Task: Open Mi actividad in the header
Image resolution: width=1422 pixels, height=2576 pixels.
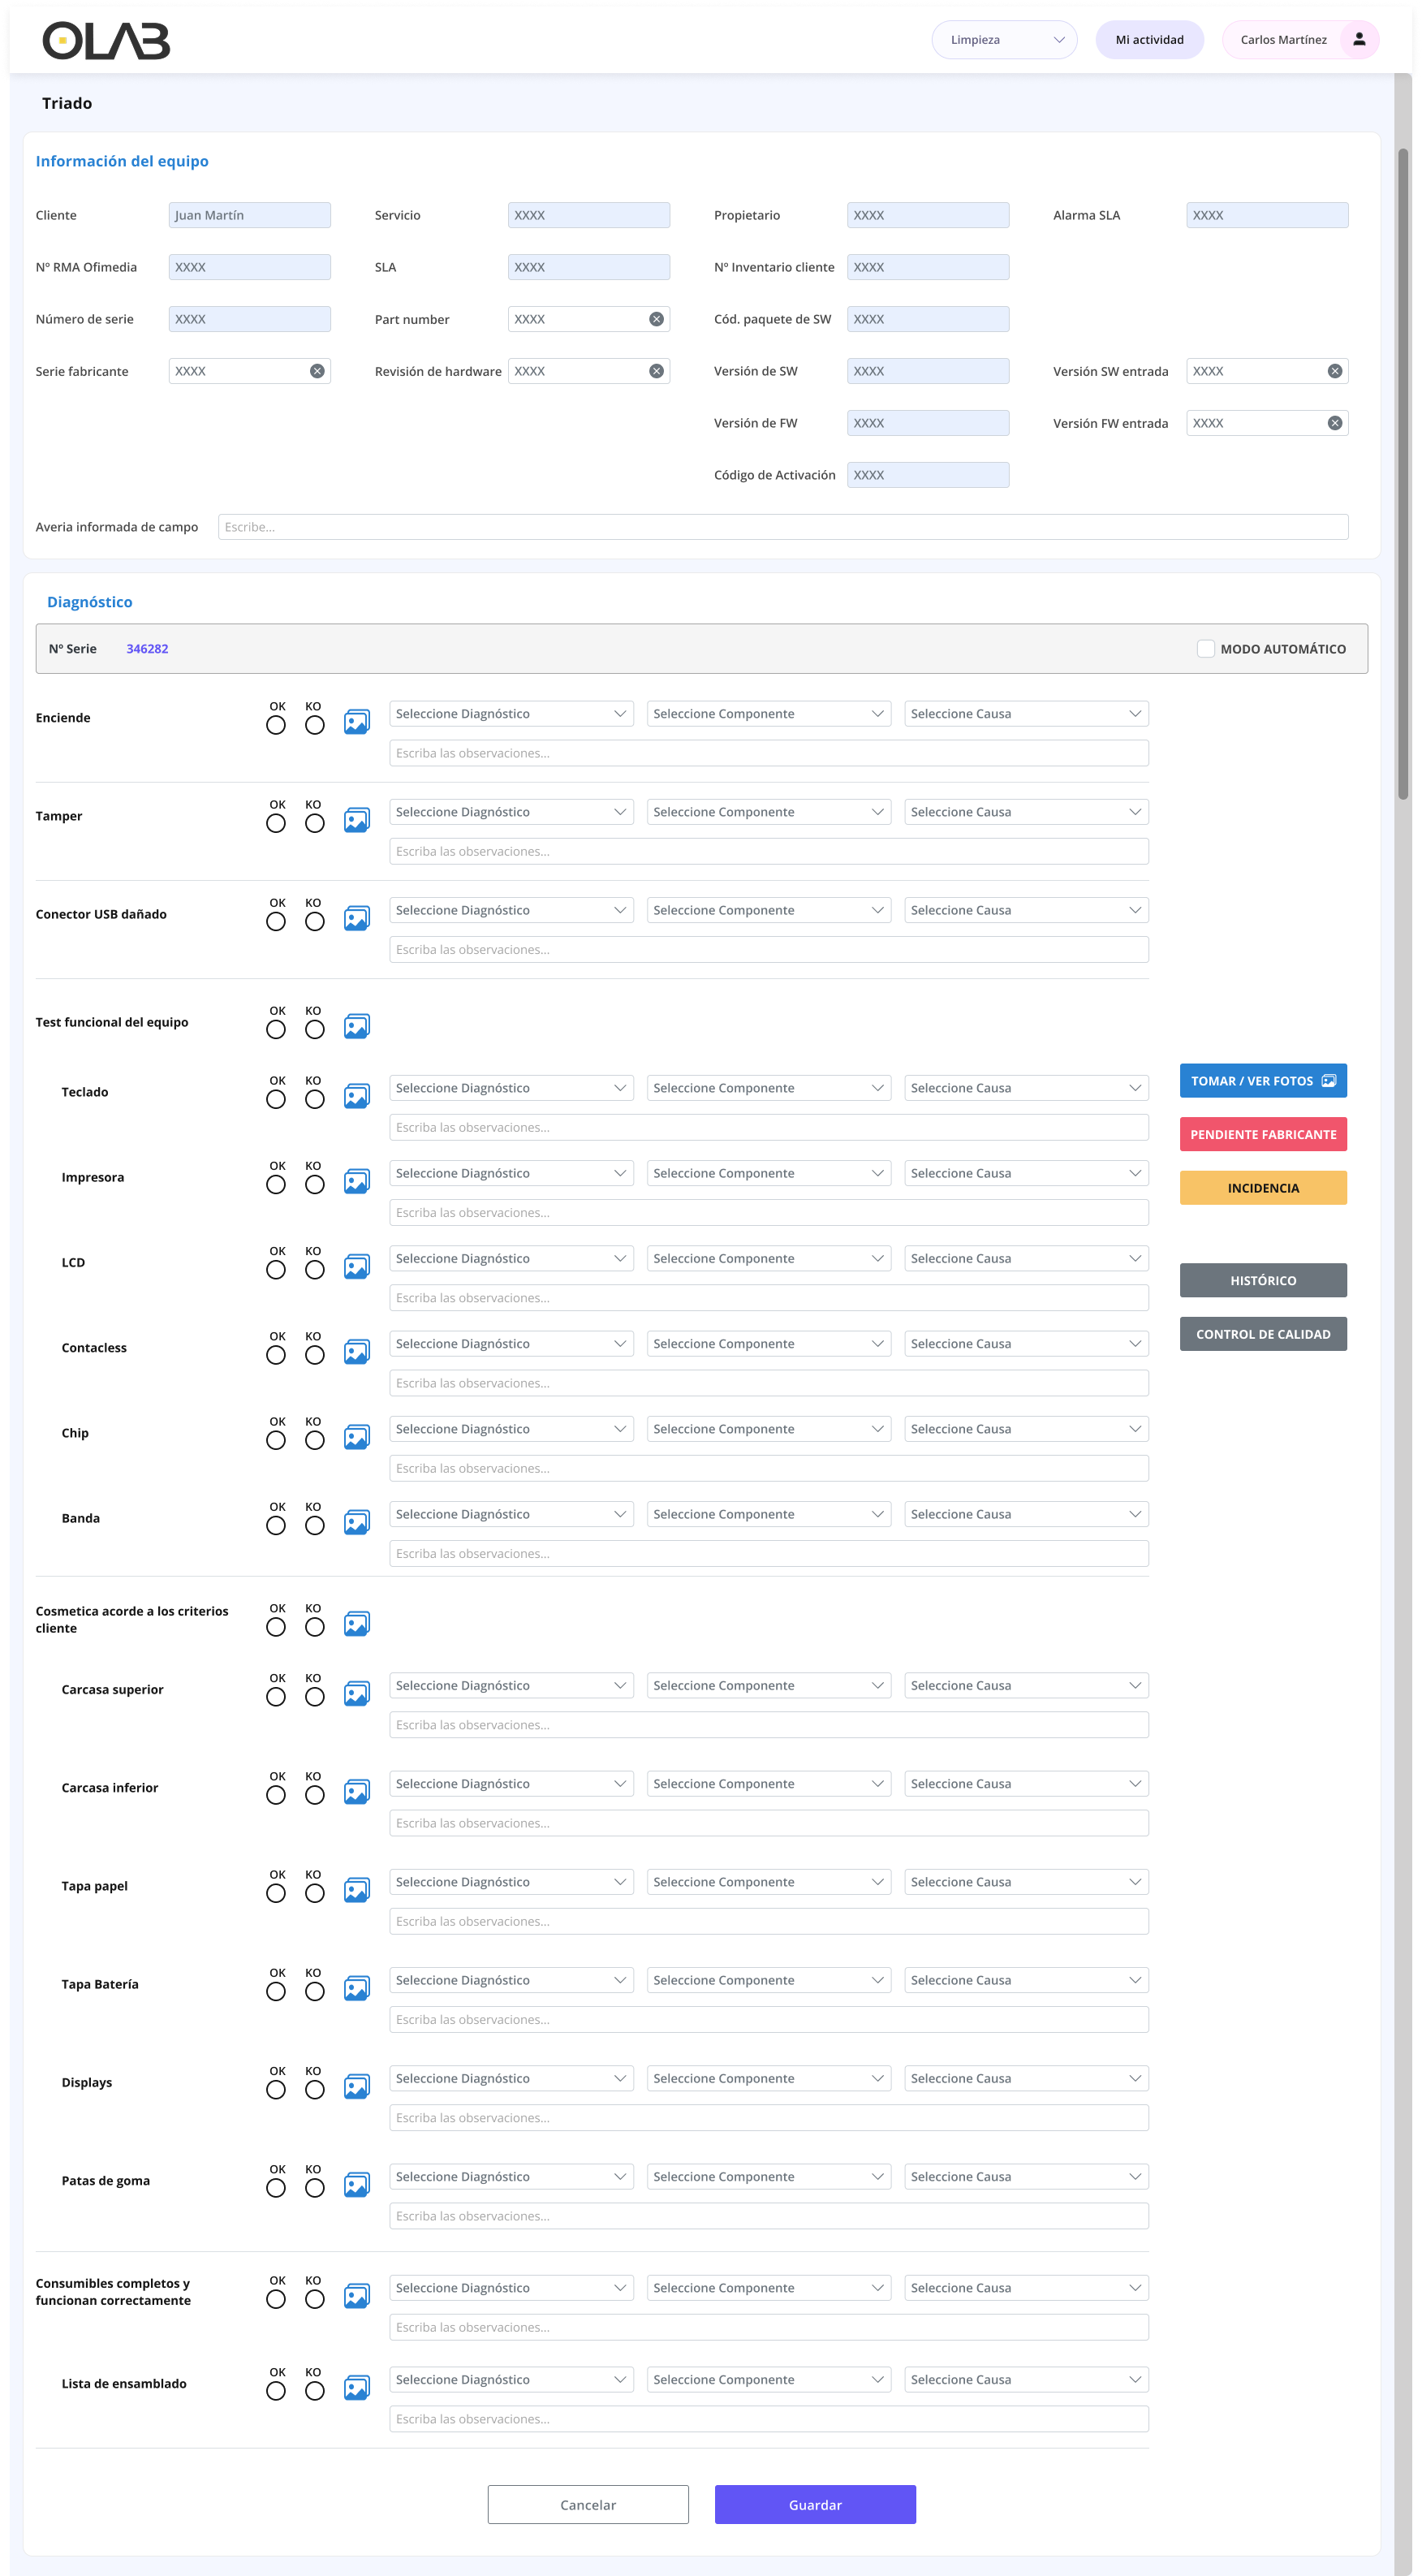Action: [1149, 40]
